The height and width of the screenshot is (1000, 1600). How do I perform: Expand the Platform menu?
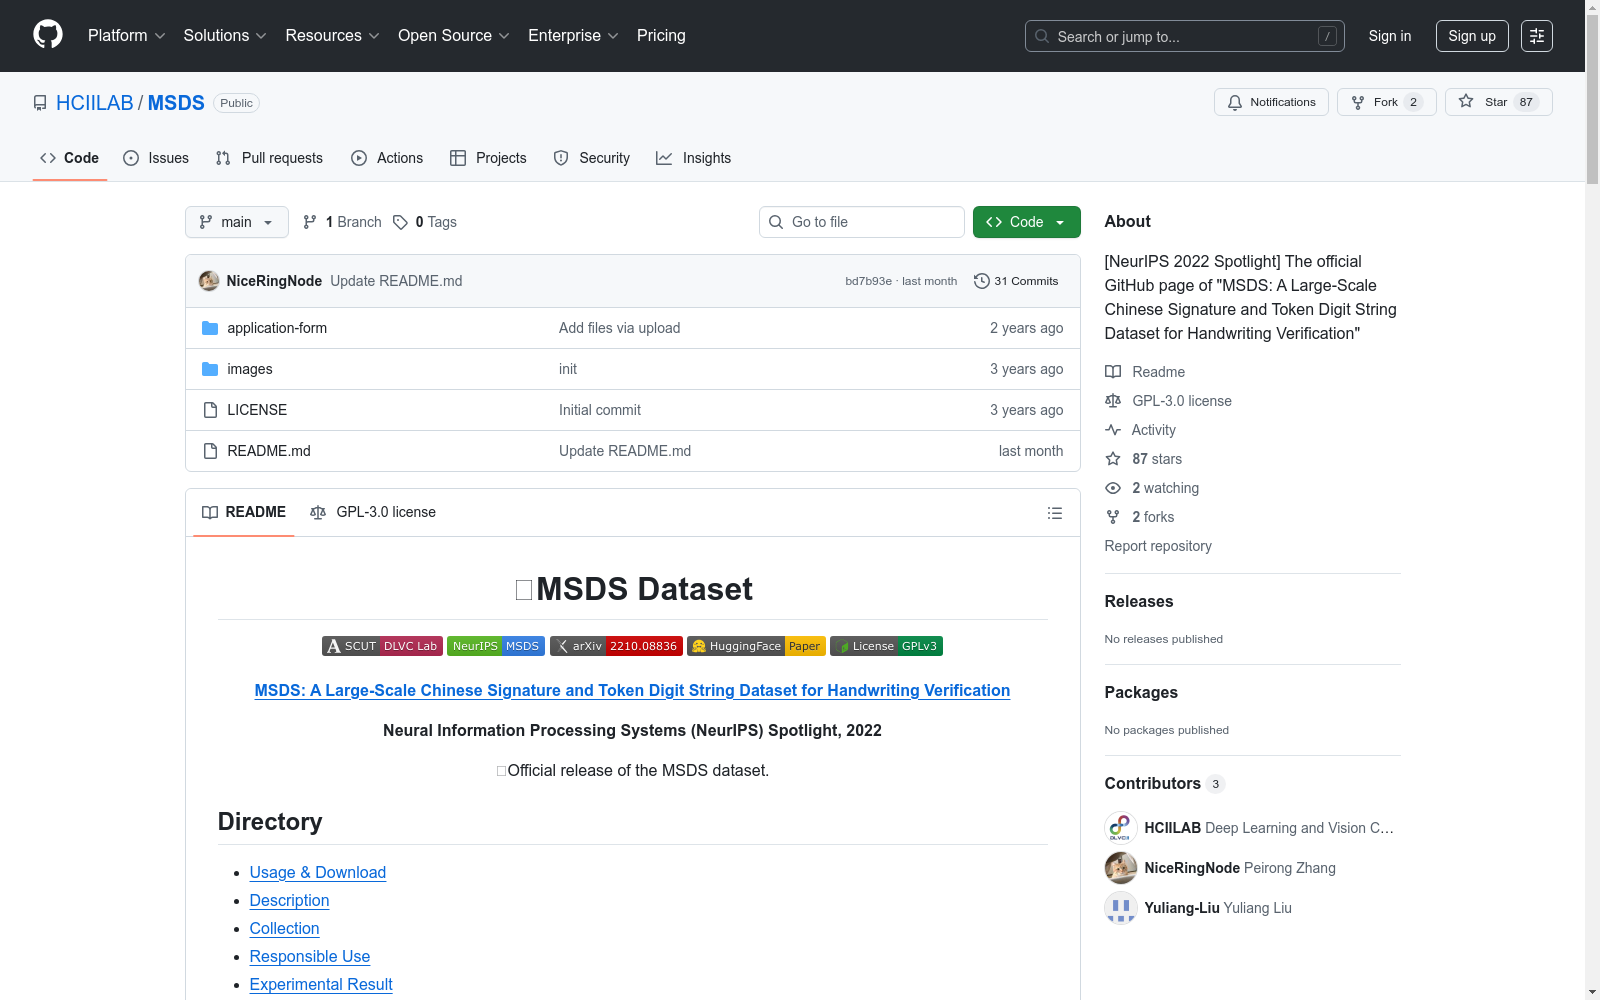[126, 36]
